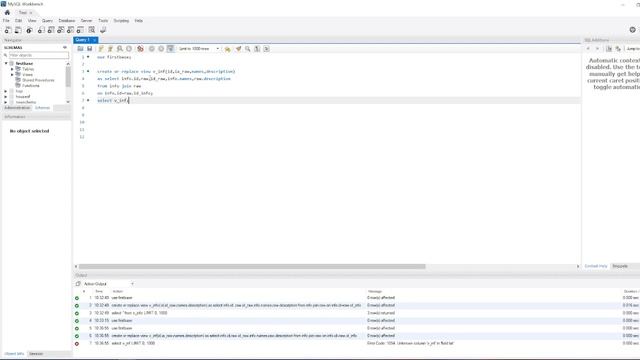The image size is (640, 360).
Task: Toggle continue-on-error execution icon
Action: (x=140, y=49)
